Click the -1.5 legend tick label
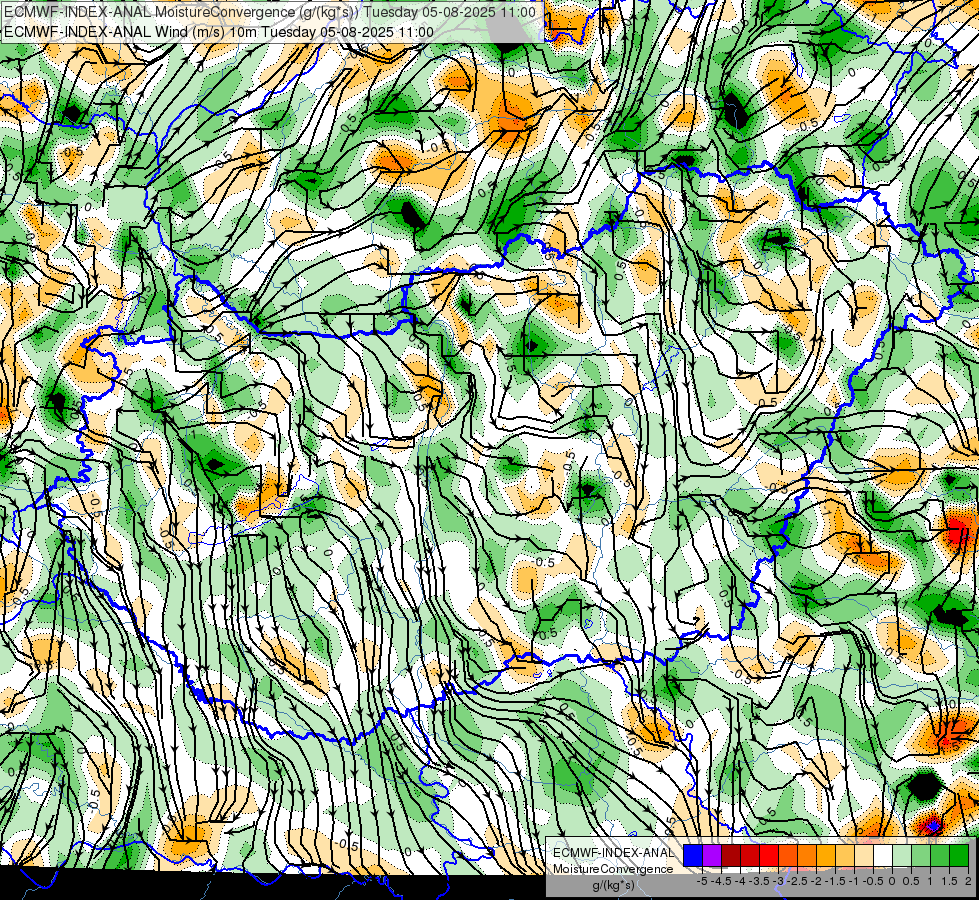This screenshot has height=900, width=979. coord(835,881)
